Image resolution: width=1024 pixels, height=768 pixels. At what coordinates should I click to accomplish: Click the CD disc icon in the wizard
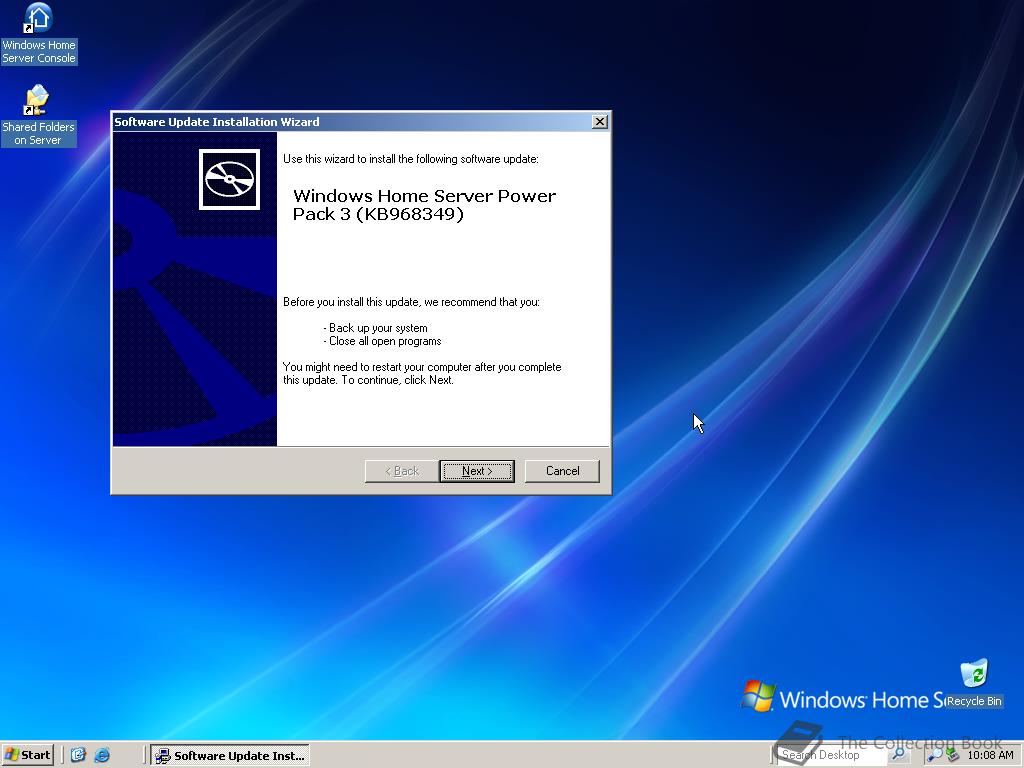coord(229,180)
